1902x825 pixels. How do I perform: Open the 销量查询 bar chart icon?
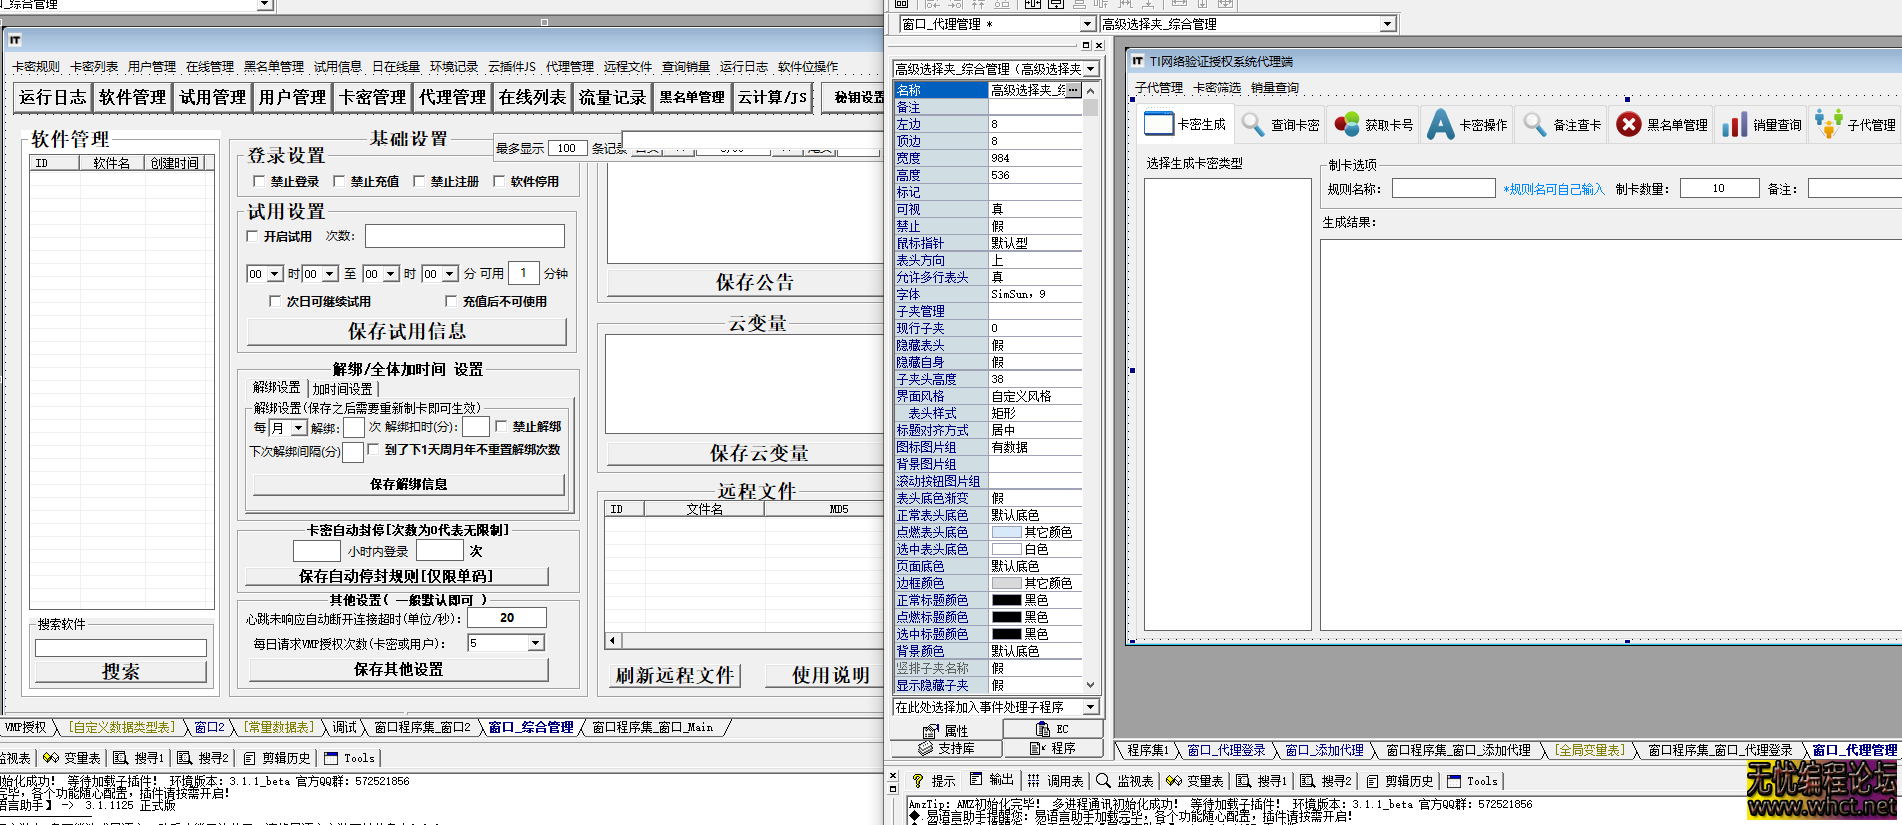pyautogui.click(x=1734, y=124)
